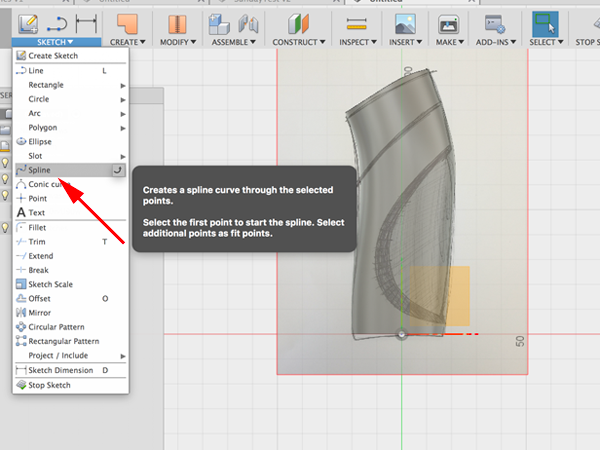Choose Break from the Sketch menu

pyautogui.click(x=70, y=270)
